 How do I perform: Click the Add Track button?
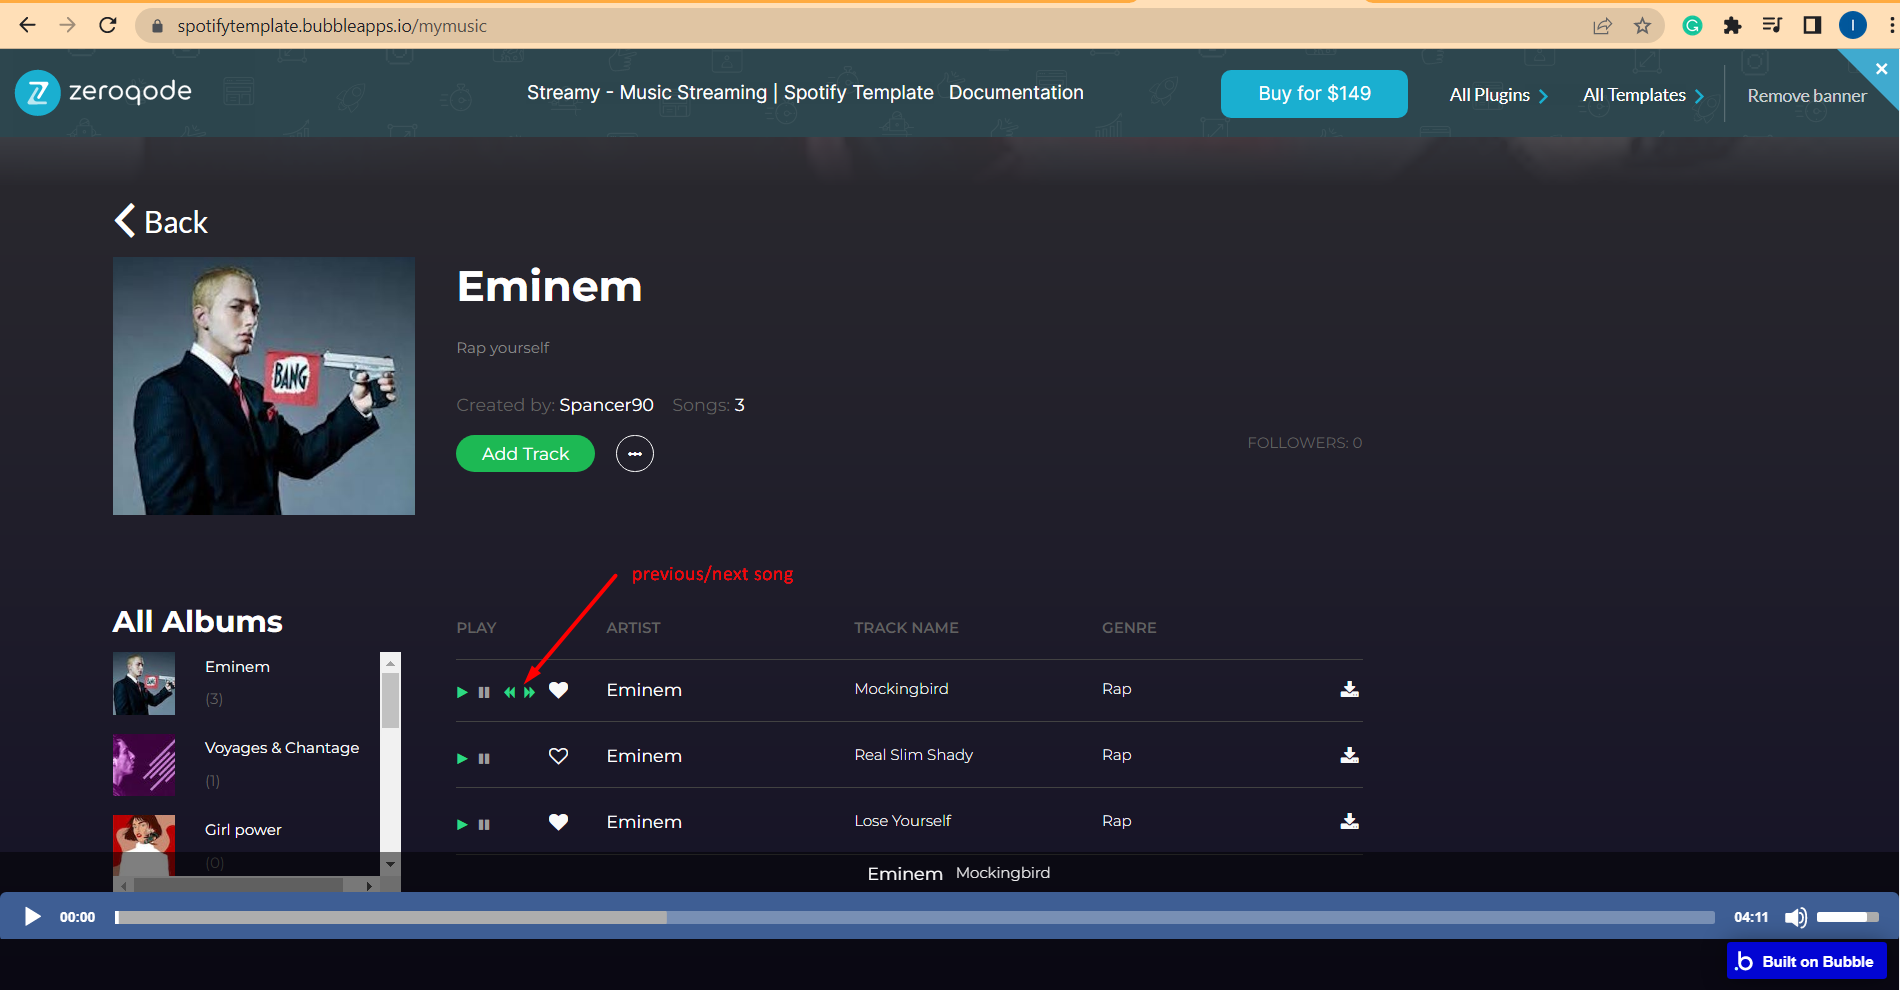(525, 454)
